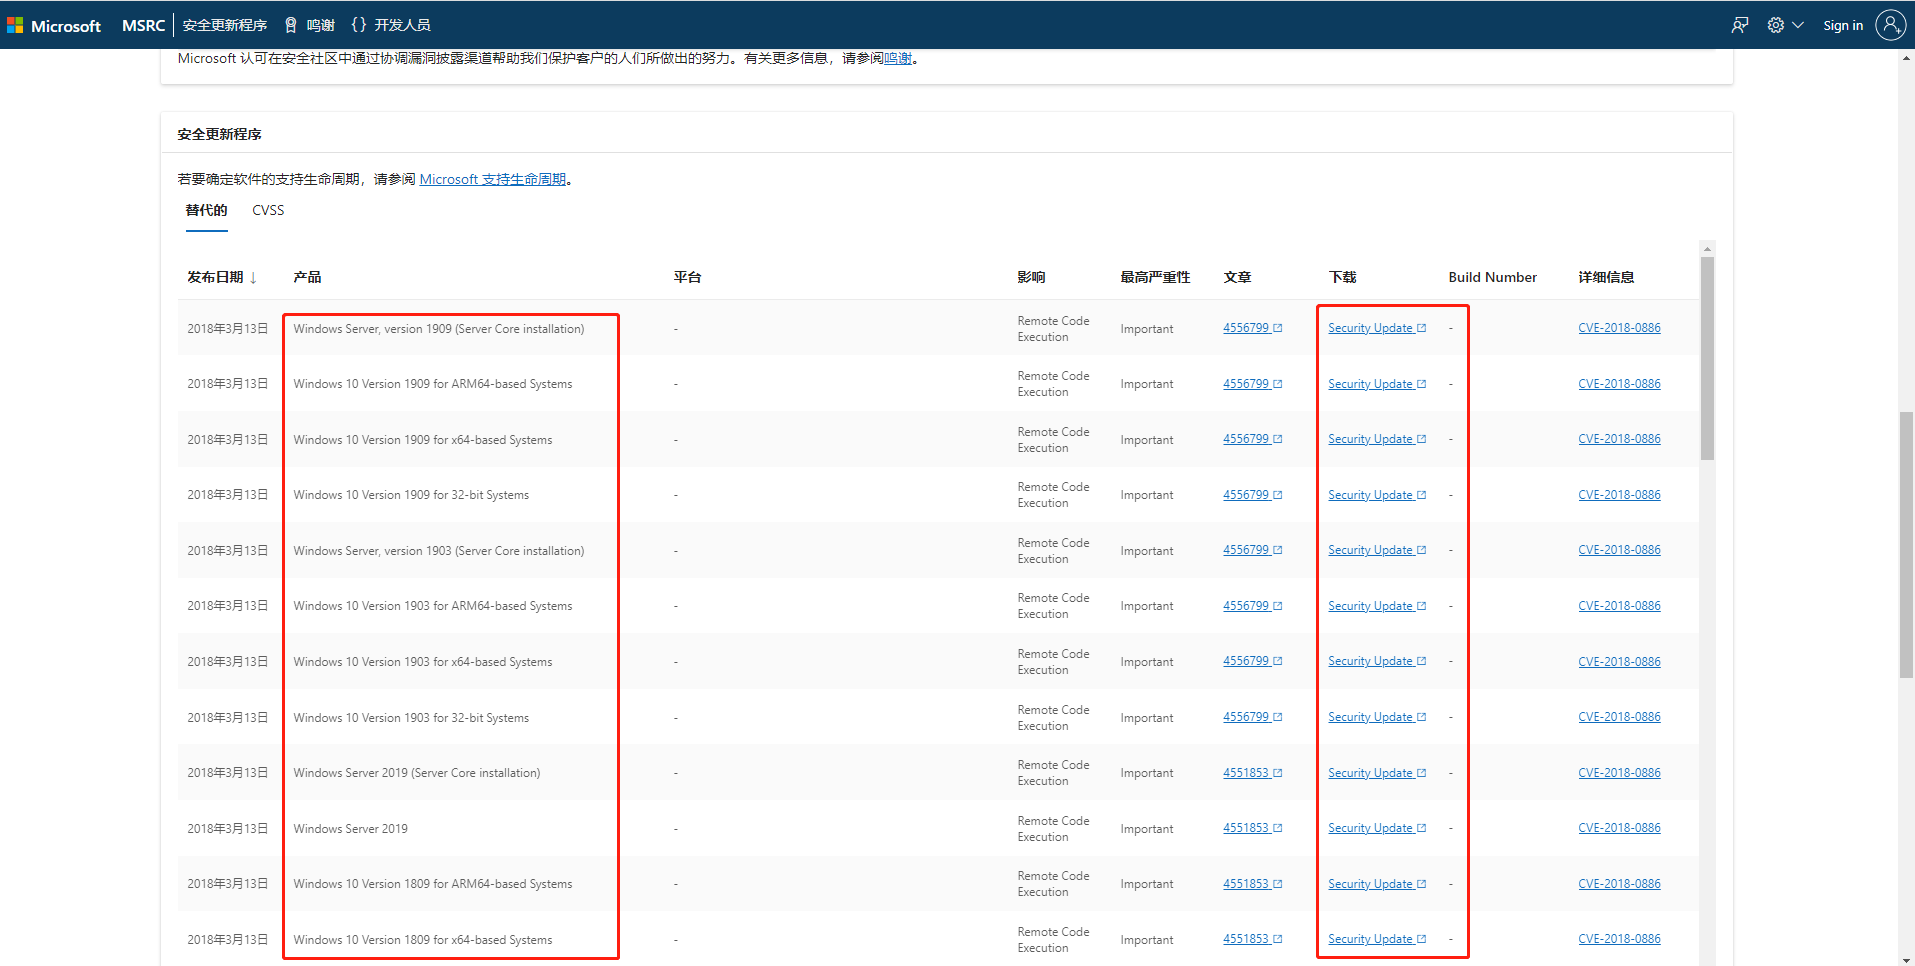Open Security Update for Windows Server 1909 Core
Image resolution: width=1915 pixels, height=966 pixels.
point(1377,329)
